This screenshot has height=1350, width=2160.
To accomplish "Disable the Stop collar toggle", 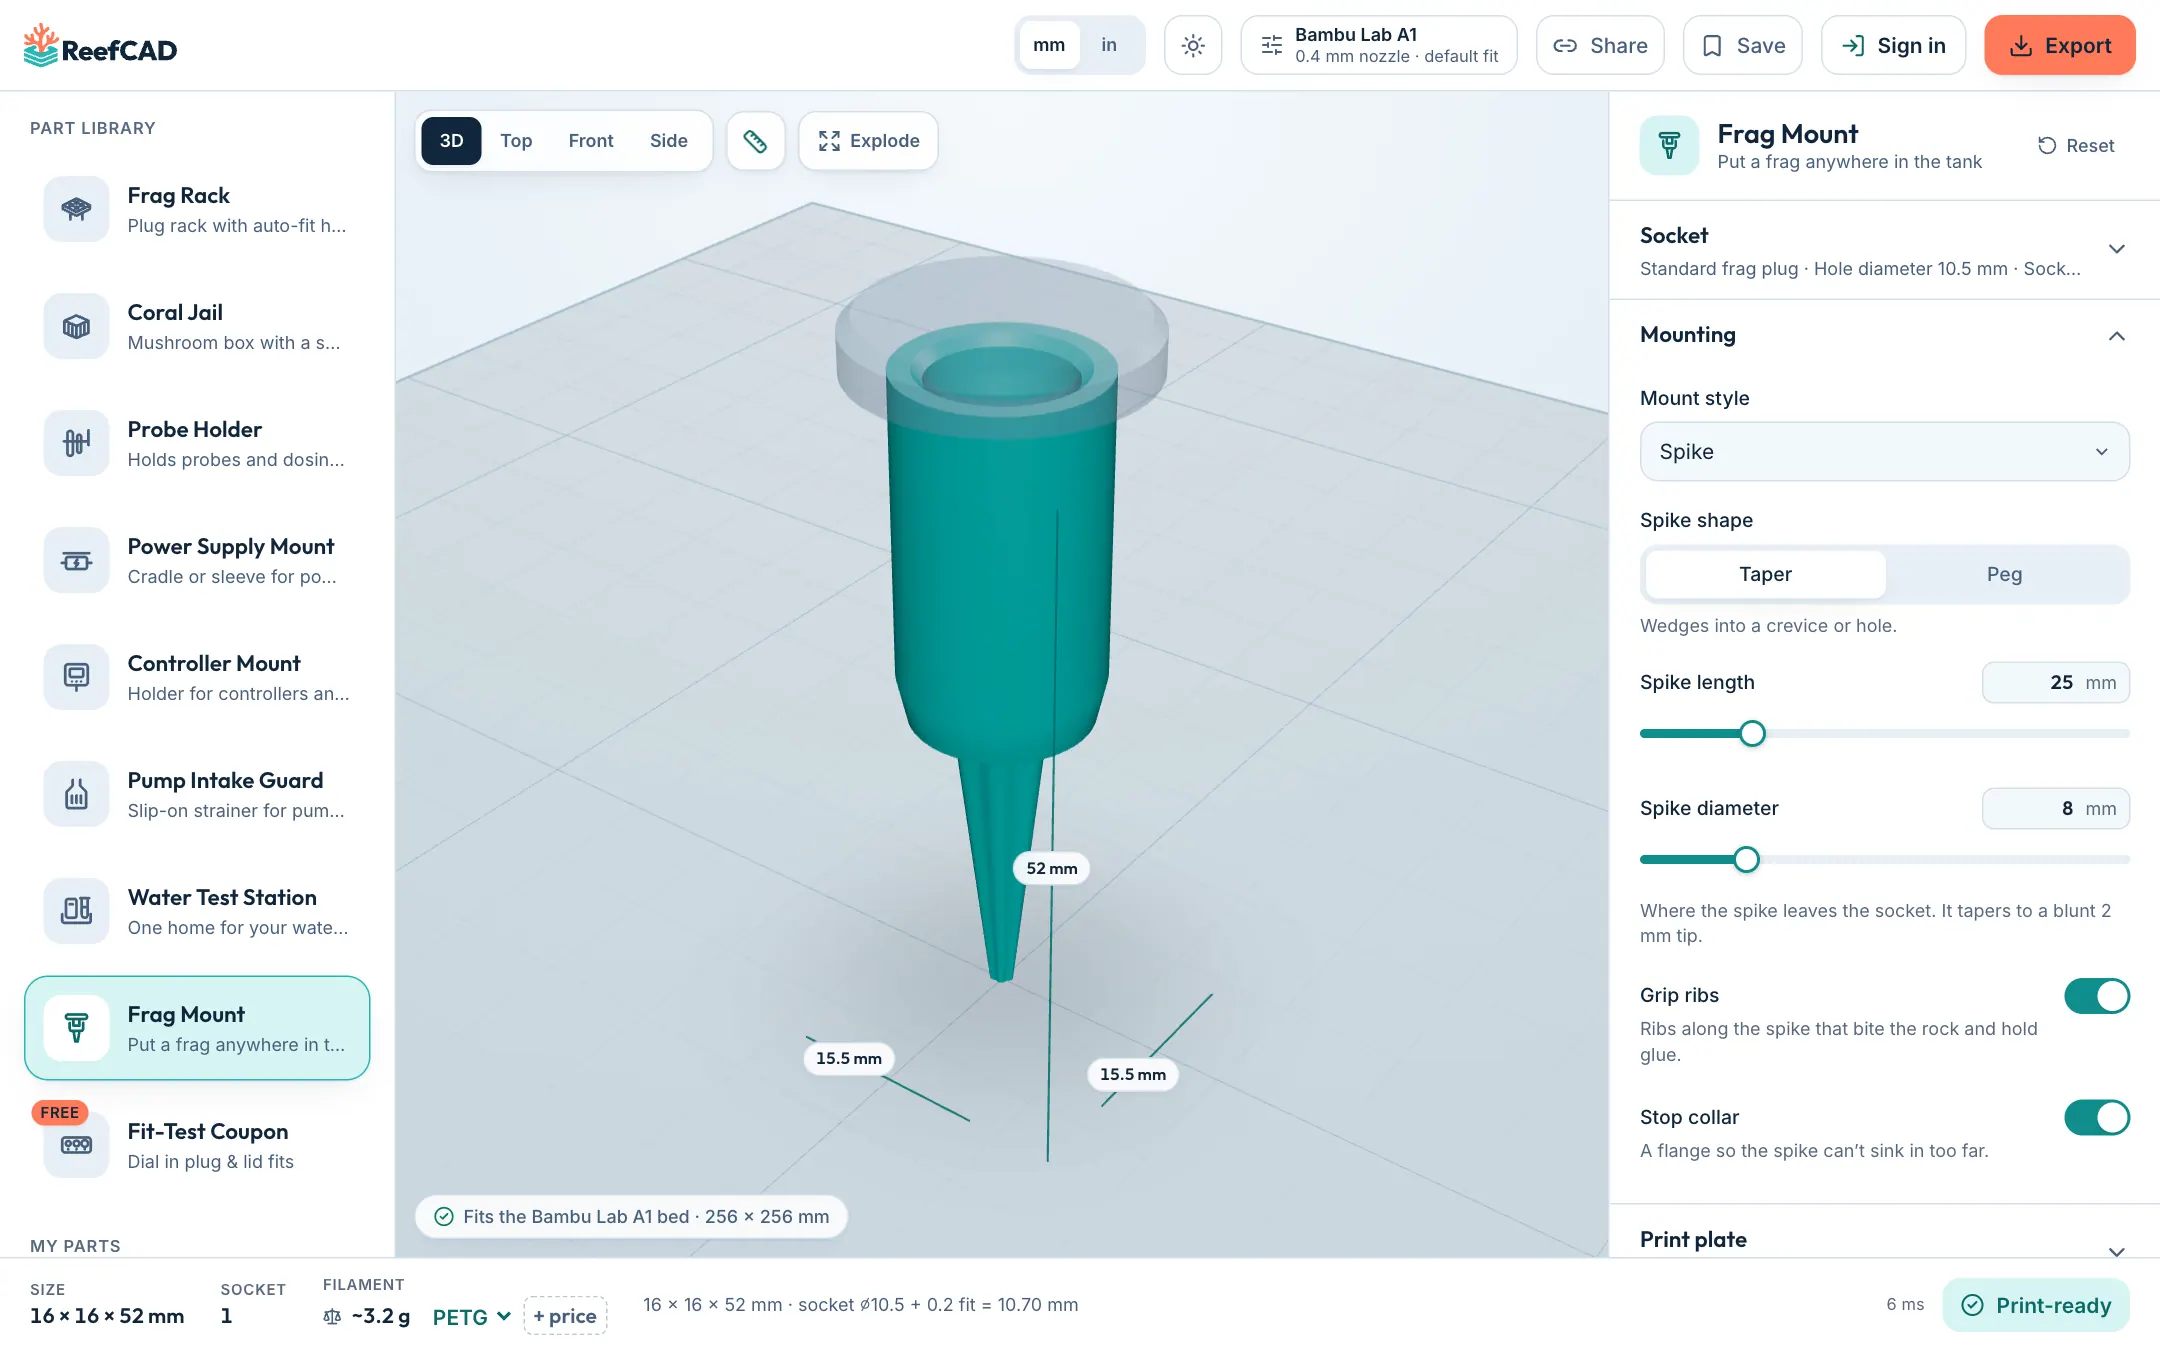I will [x=2097, y=1118].
